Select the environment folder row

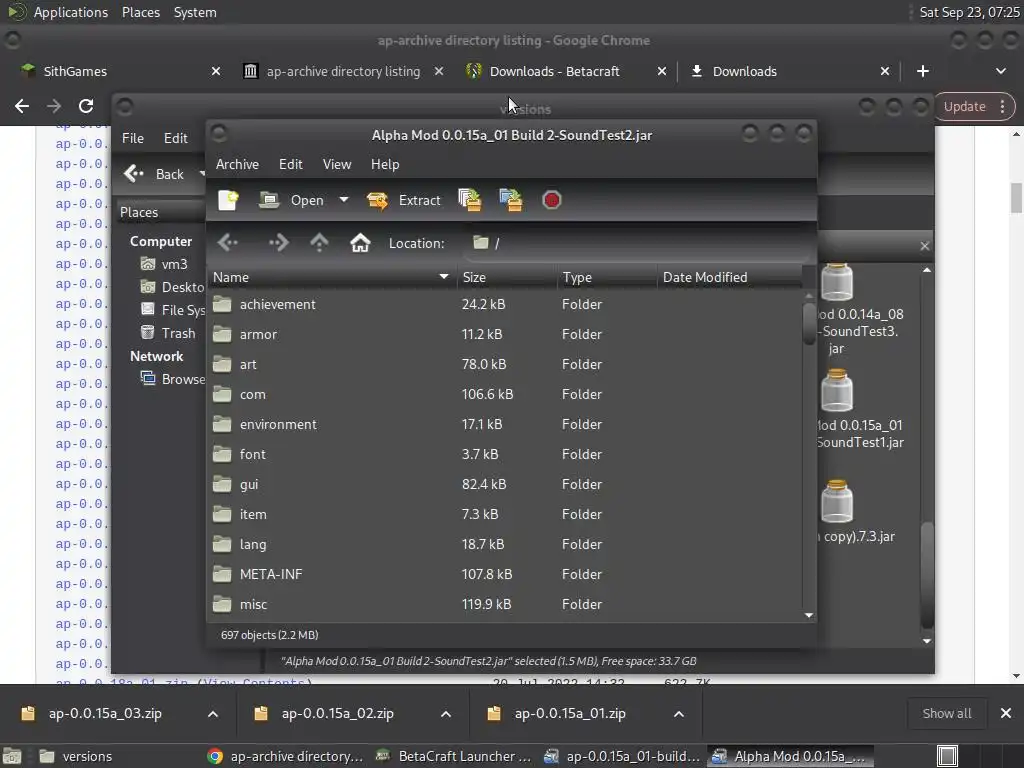tap(504, 424)
